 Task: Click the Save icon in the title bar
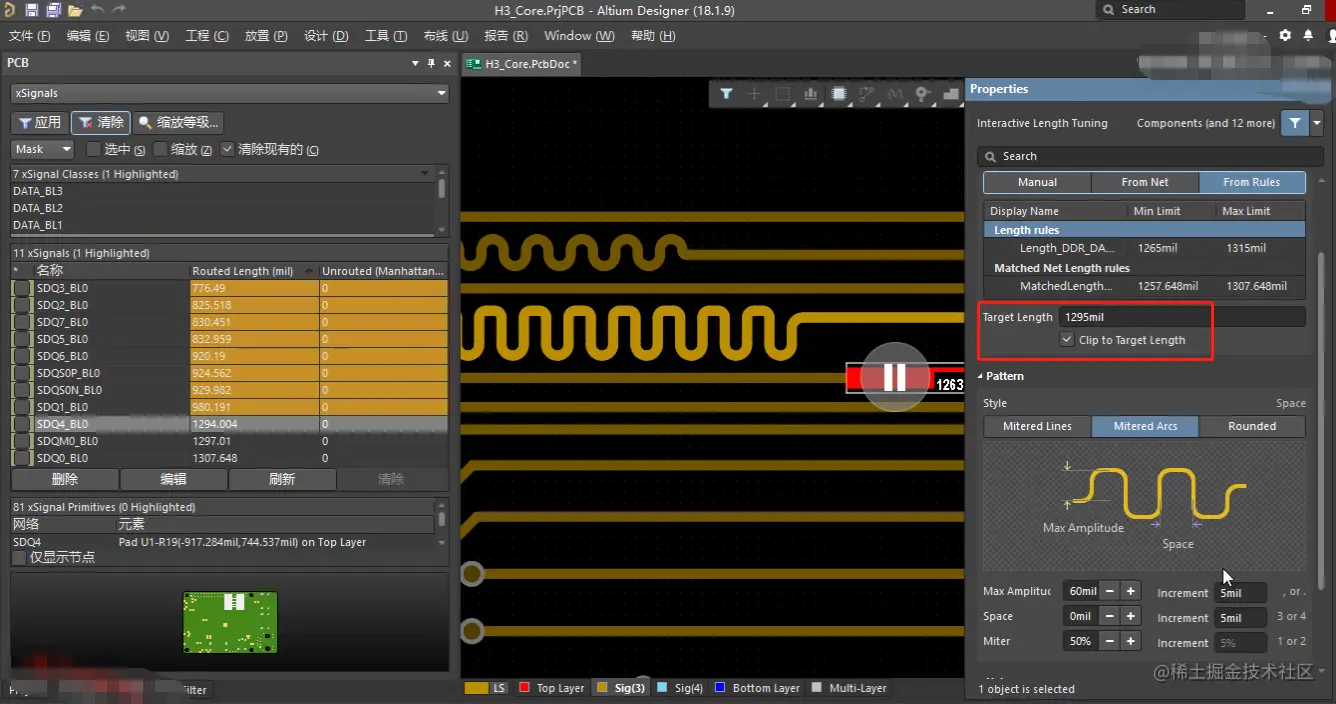31,10
